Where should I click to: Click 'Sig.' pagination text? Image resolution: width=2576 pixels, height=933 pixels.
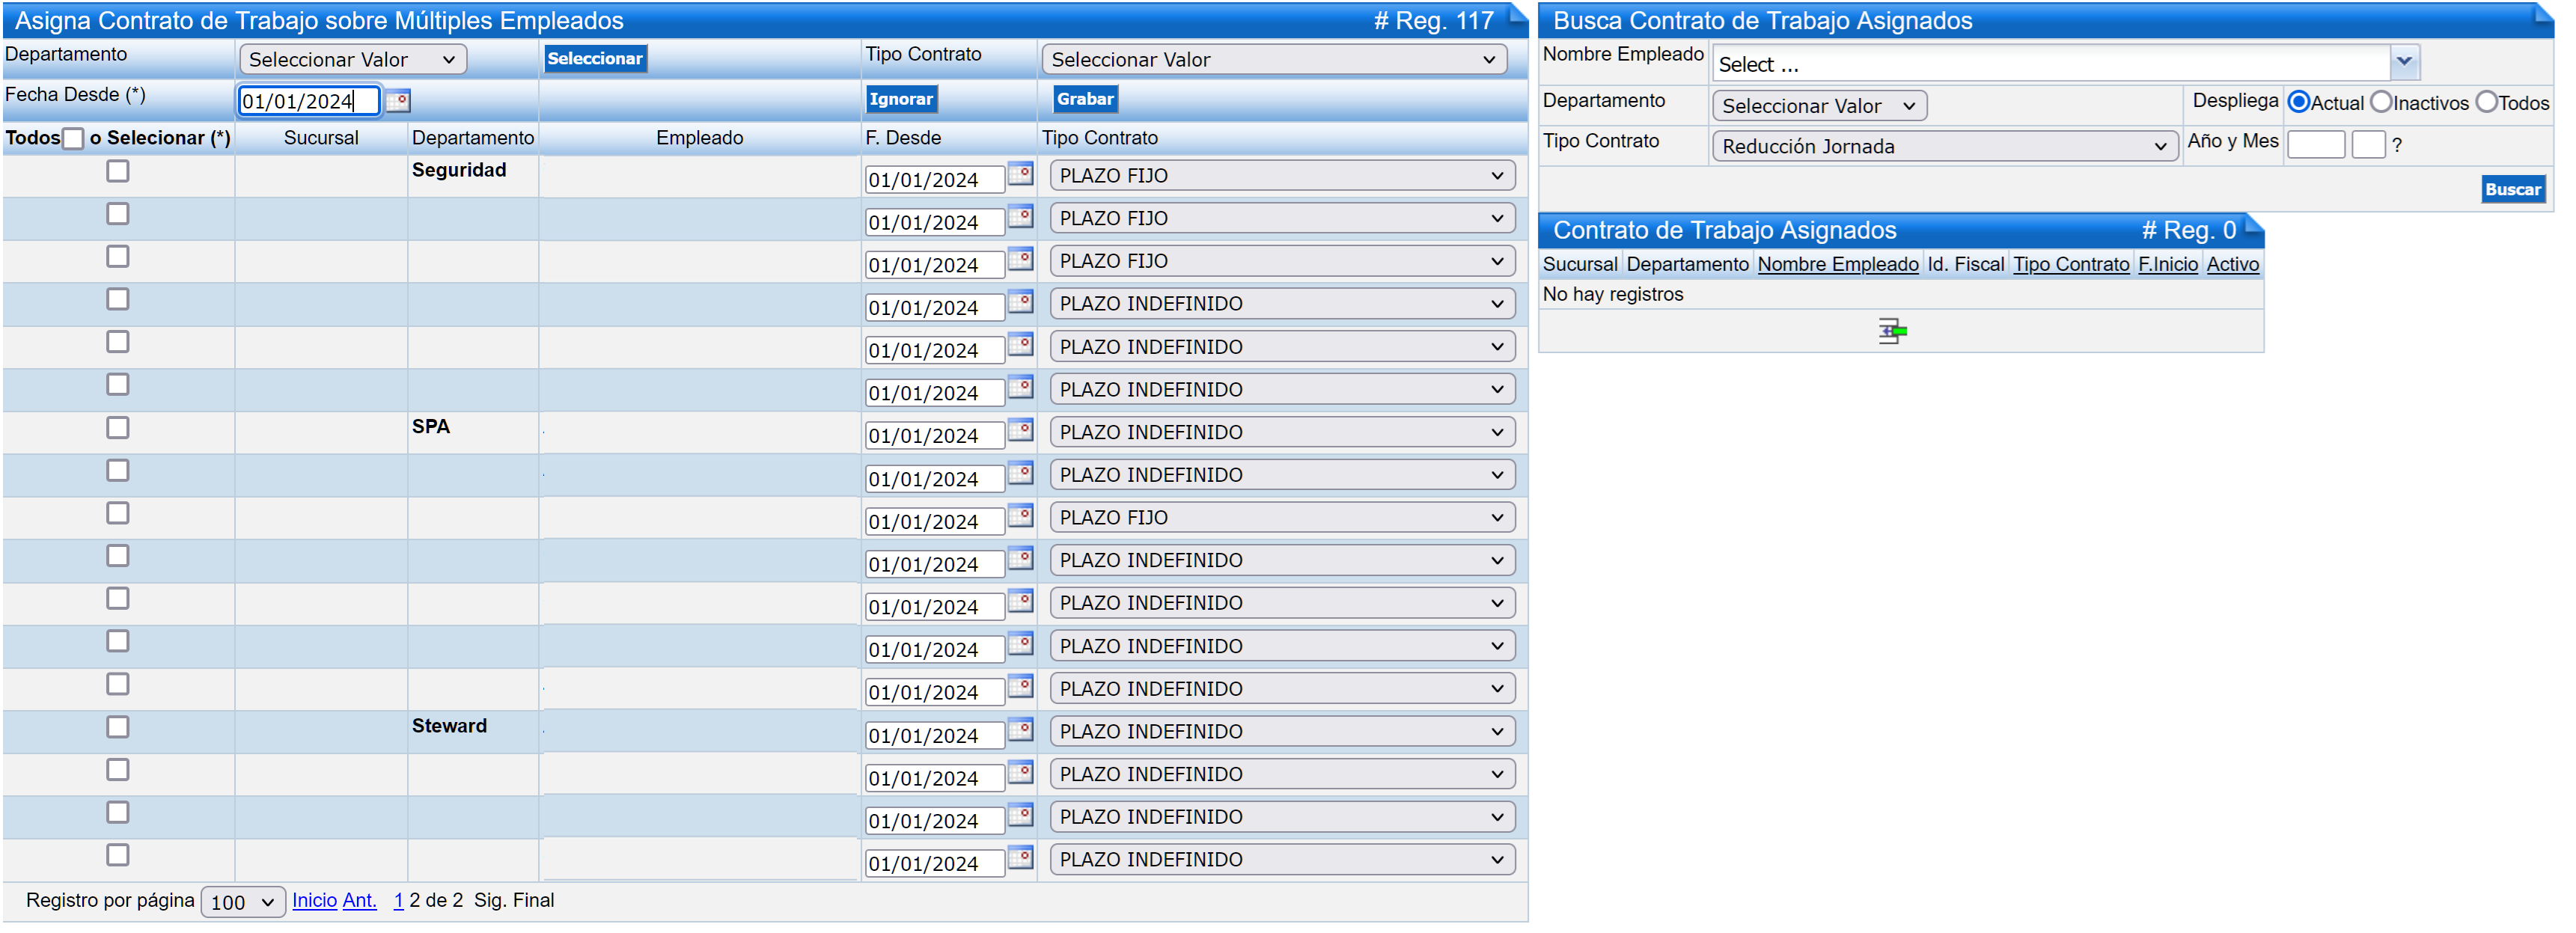[x=489, y=900]
